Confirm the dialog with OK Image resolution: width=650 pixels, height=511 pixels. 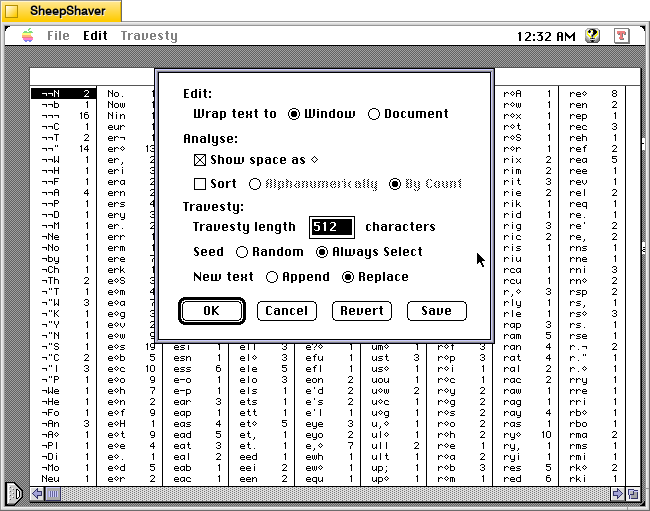(212, 311)
